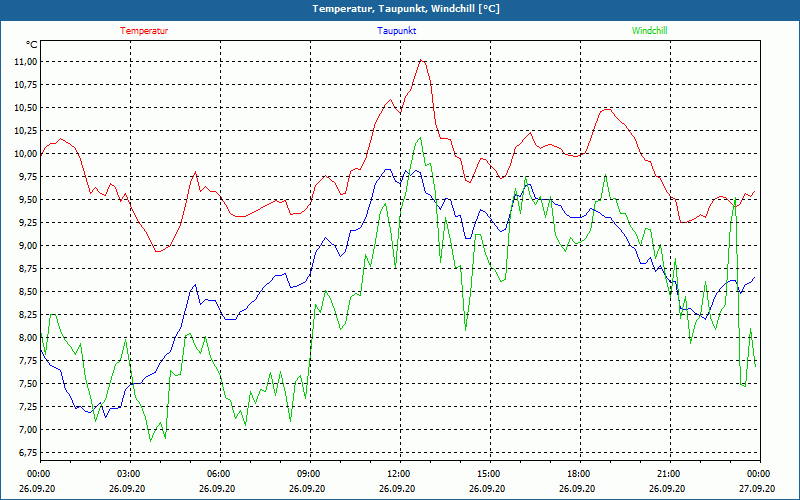The height and width of the screenshot is (500, 800).
Task: Click the red temperature peak near 12:45
Action: (x=421, y=60)
